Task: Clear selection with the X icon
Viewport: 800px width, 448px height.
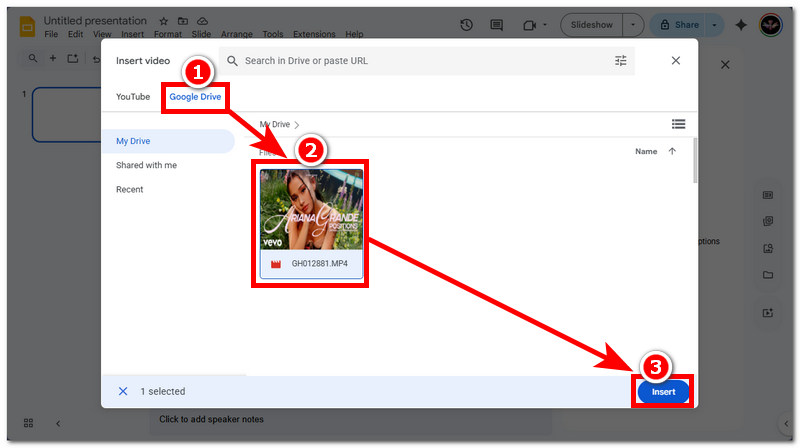Action: click(123, 391)
